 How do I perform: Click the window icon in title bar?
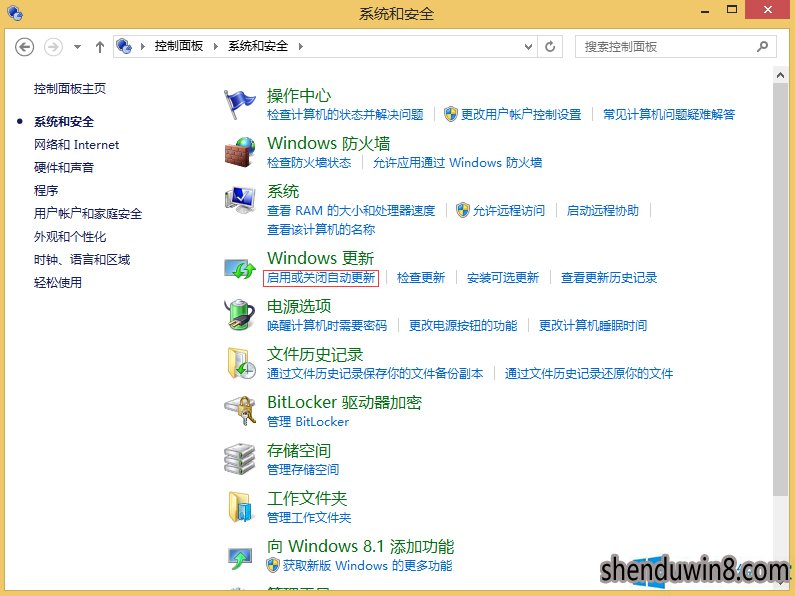(15, 13)
